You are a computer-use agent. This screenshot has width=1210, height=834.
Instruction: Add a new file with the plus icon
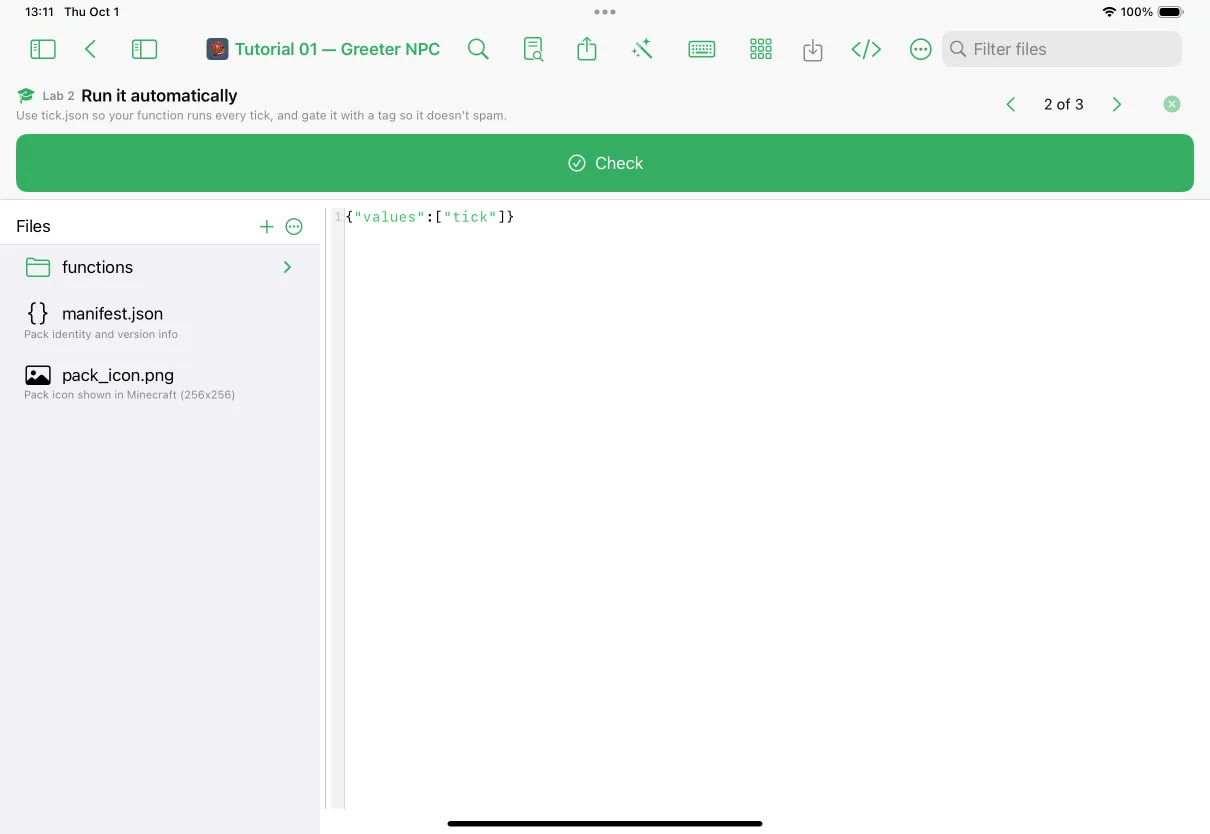coord(267,227)
